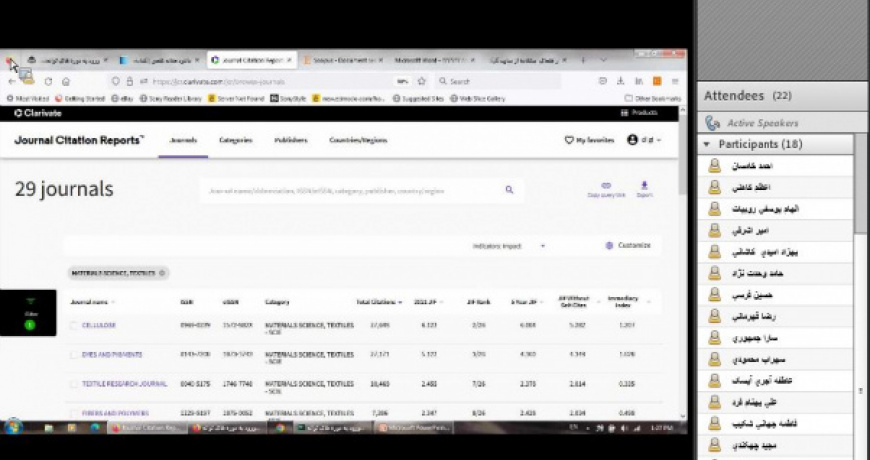Go back with the browser back arrow
Image resolution: width=870 pixels, height=460 pixels.
tap(12, 82)
